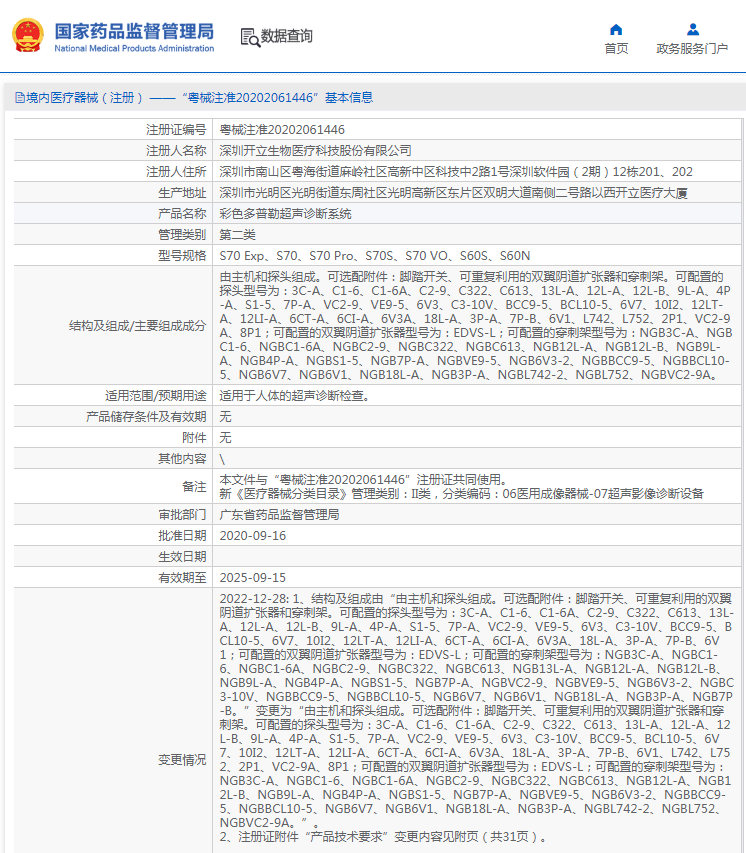The height and width of the screenshot is (853, 746).
Task: Select the registration number 粤械注准20202061446 value
Action: coord(282,130)
